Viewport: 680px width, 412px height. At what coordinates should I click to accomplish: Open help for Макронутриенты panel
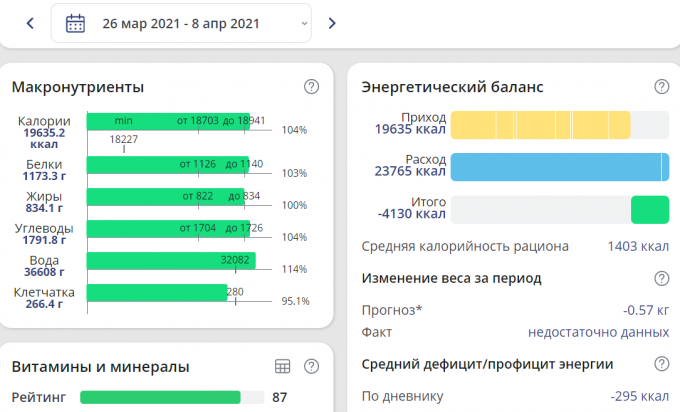(x=311, y=87)
